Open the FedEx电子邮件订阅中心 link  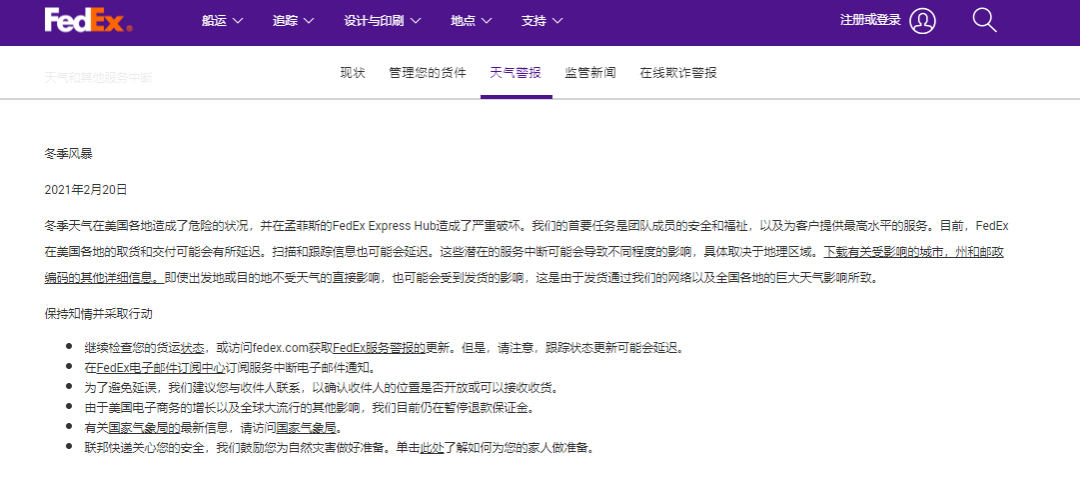click(x=161, y=367)
